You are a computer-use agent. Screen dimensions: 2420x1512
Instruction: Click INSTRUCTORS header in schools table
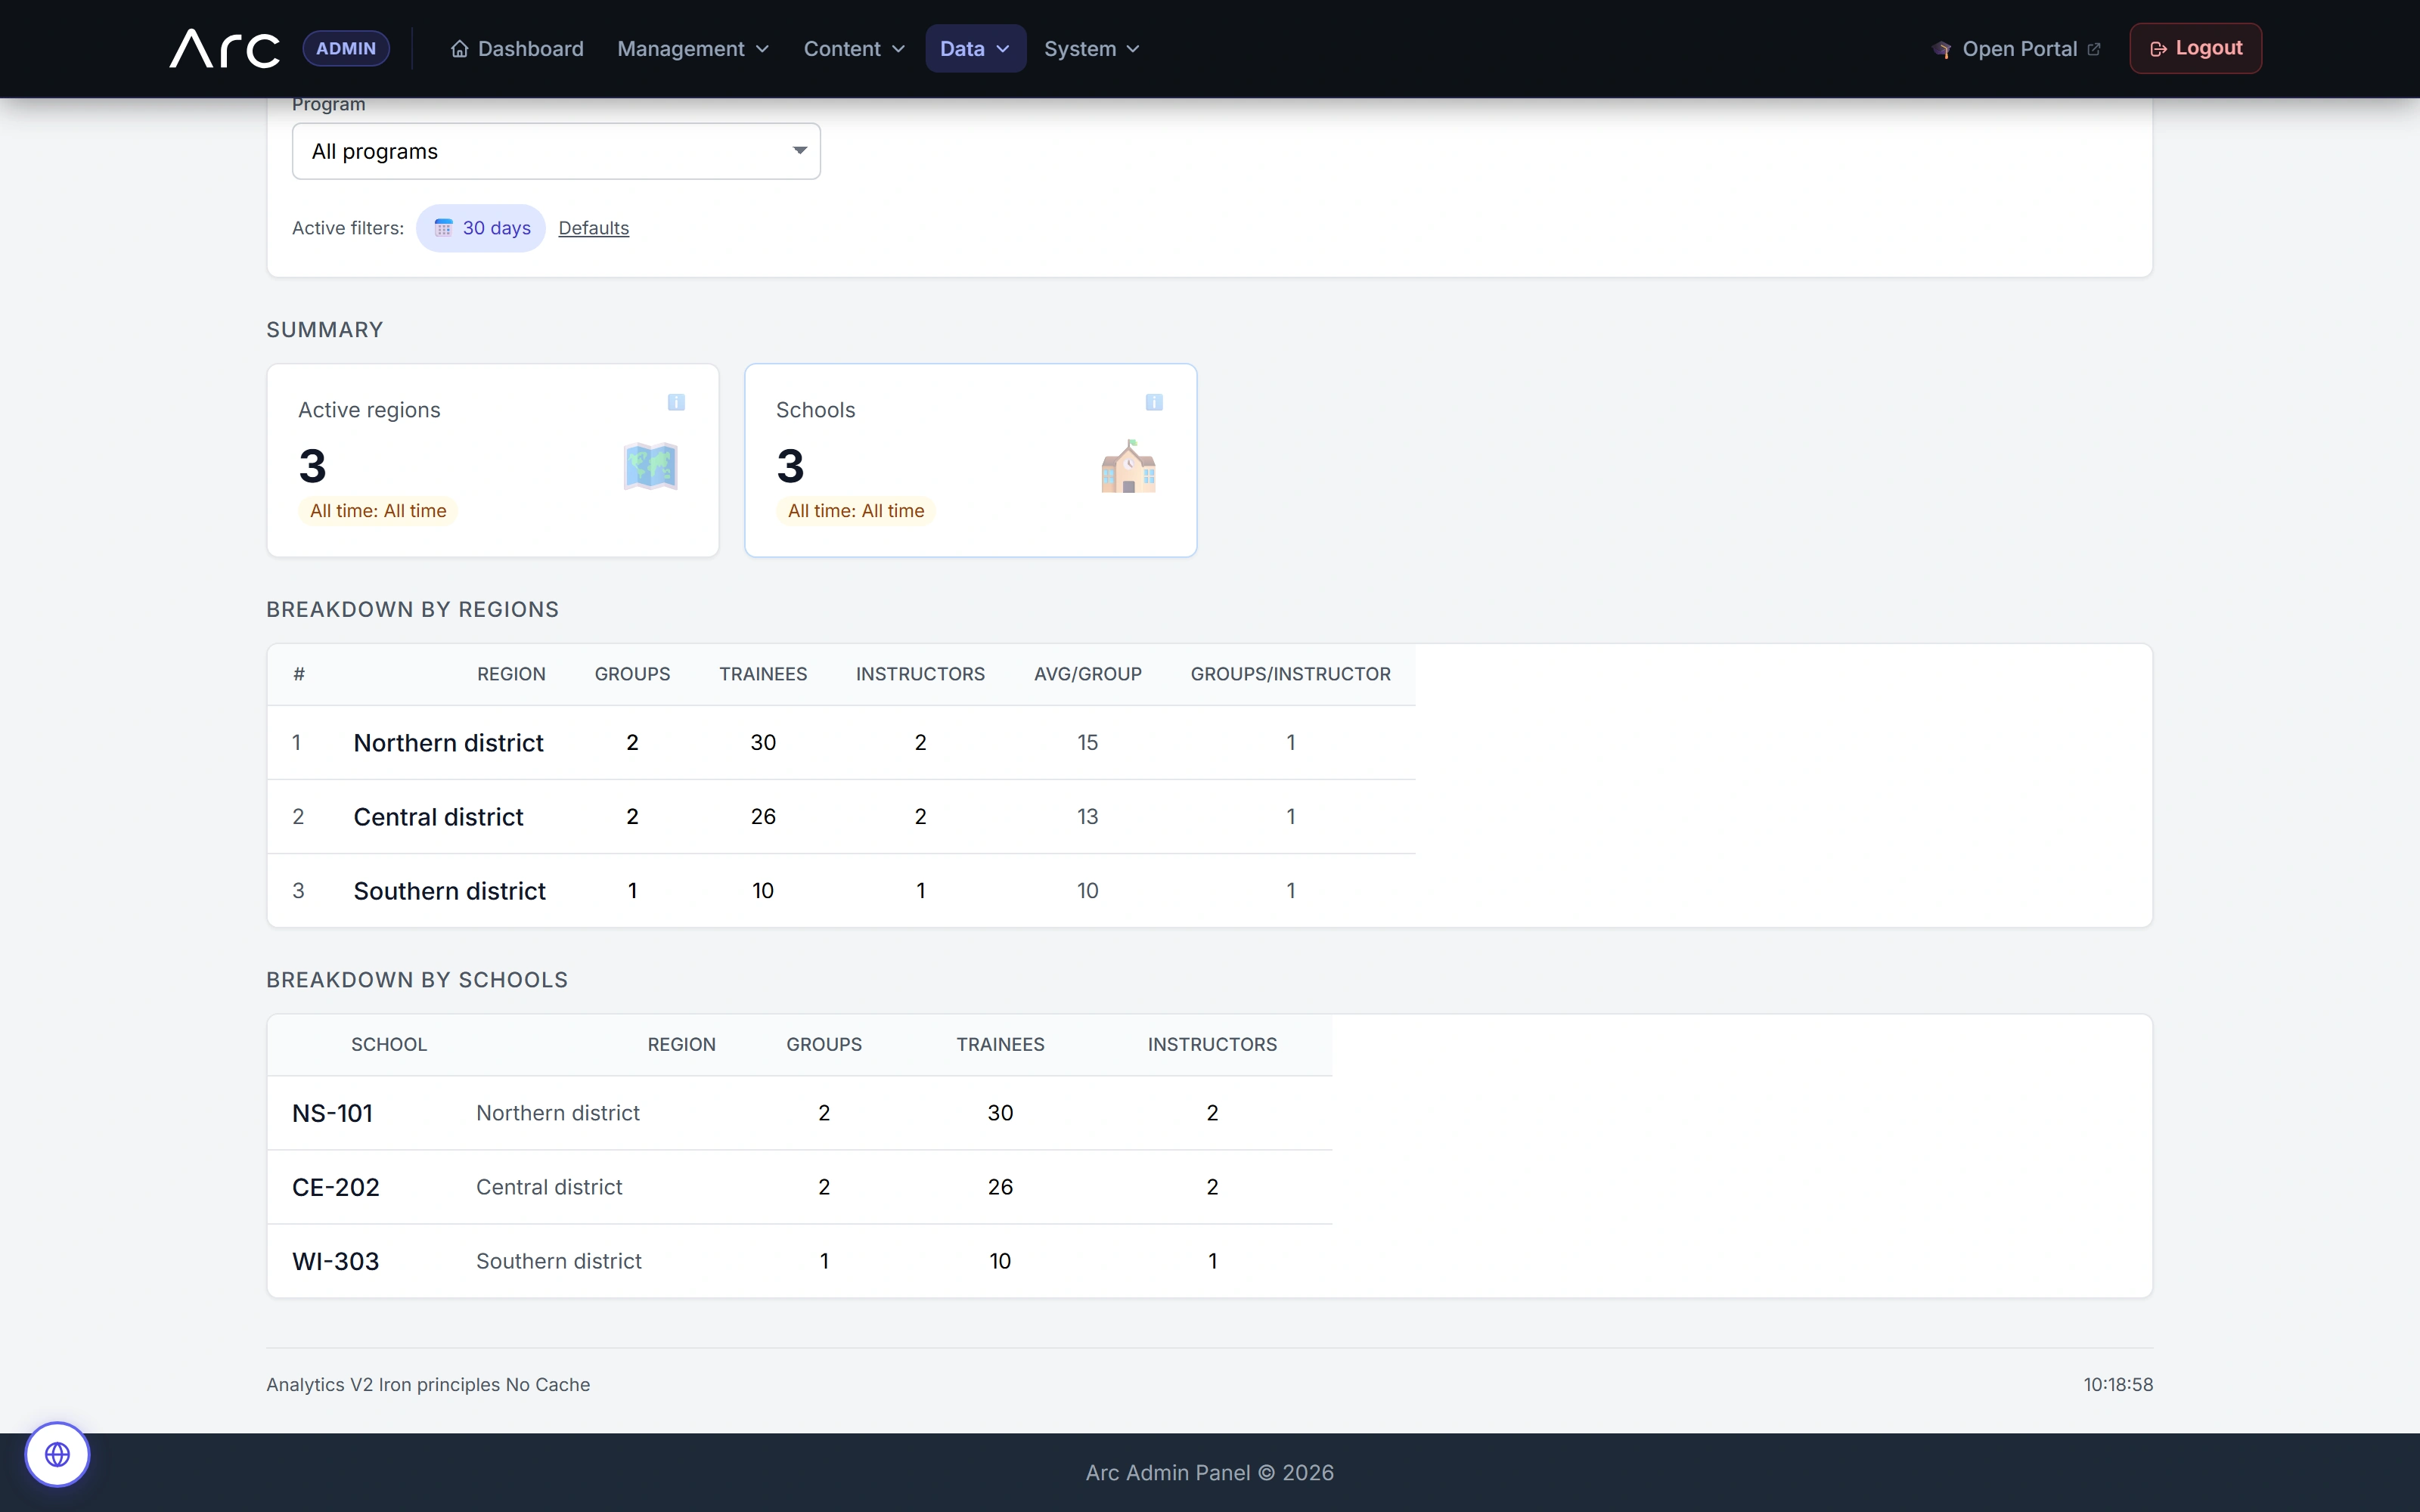click(x=1212, y=1044)
